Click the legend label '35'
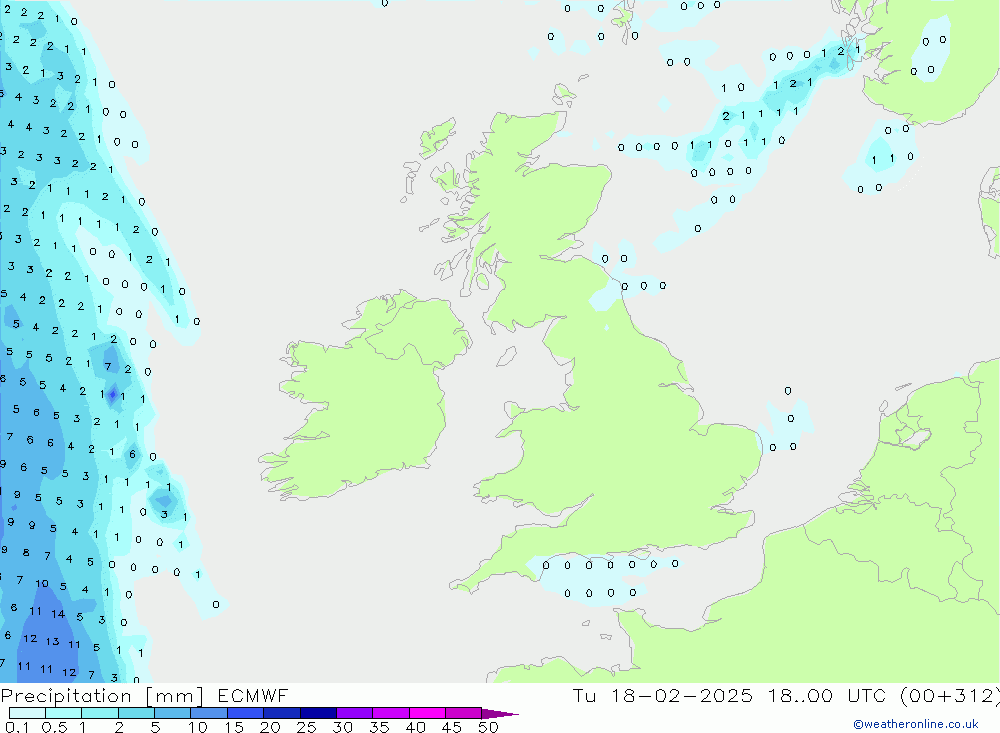 (379, 727)
